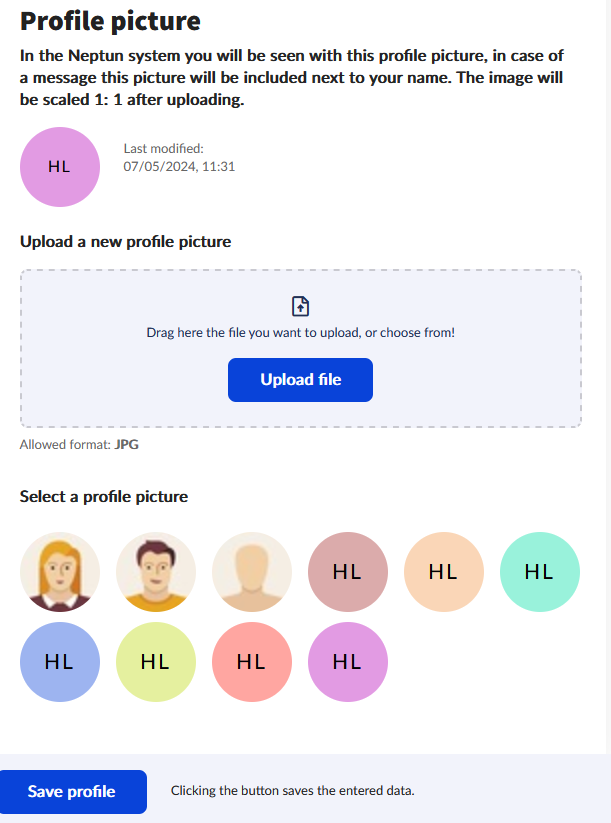Select the blue HL initials avatar
Viewport: 611px width, 823px height.
point(60,661)
